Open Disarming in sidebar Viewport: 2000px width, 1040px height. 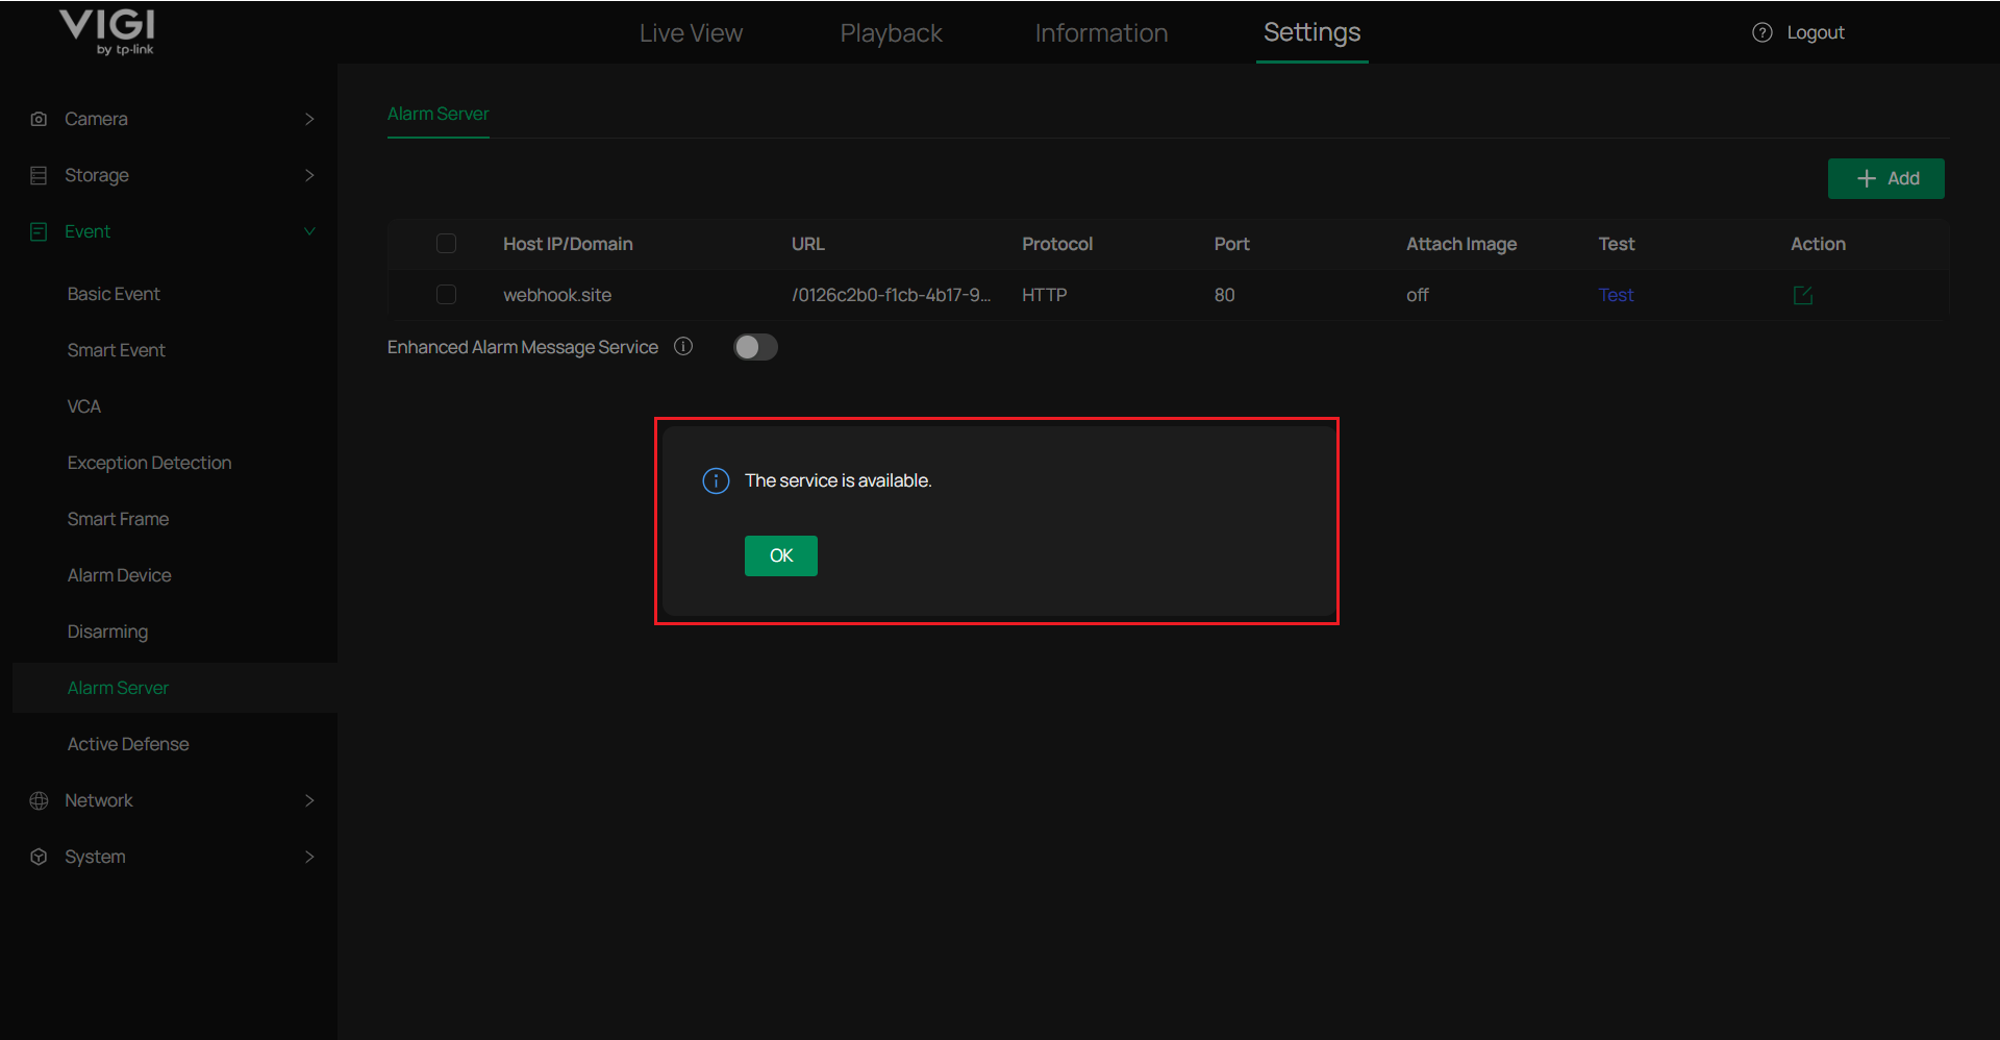pos(107,632)
